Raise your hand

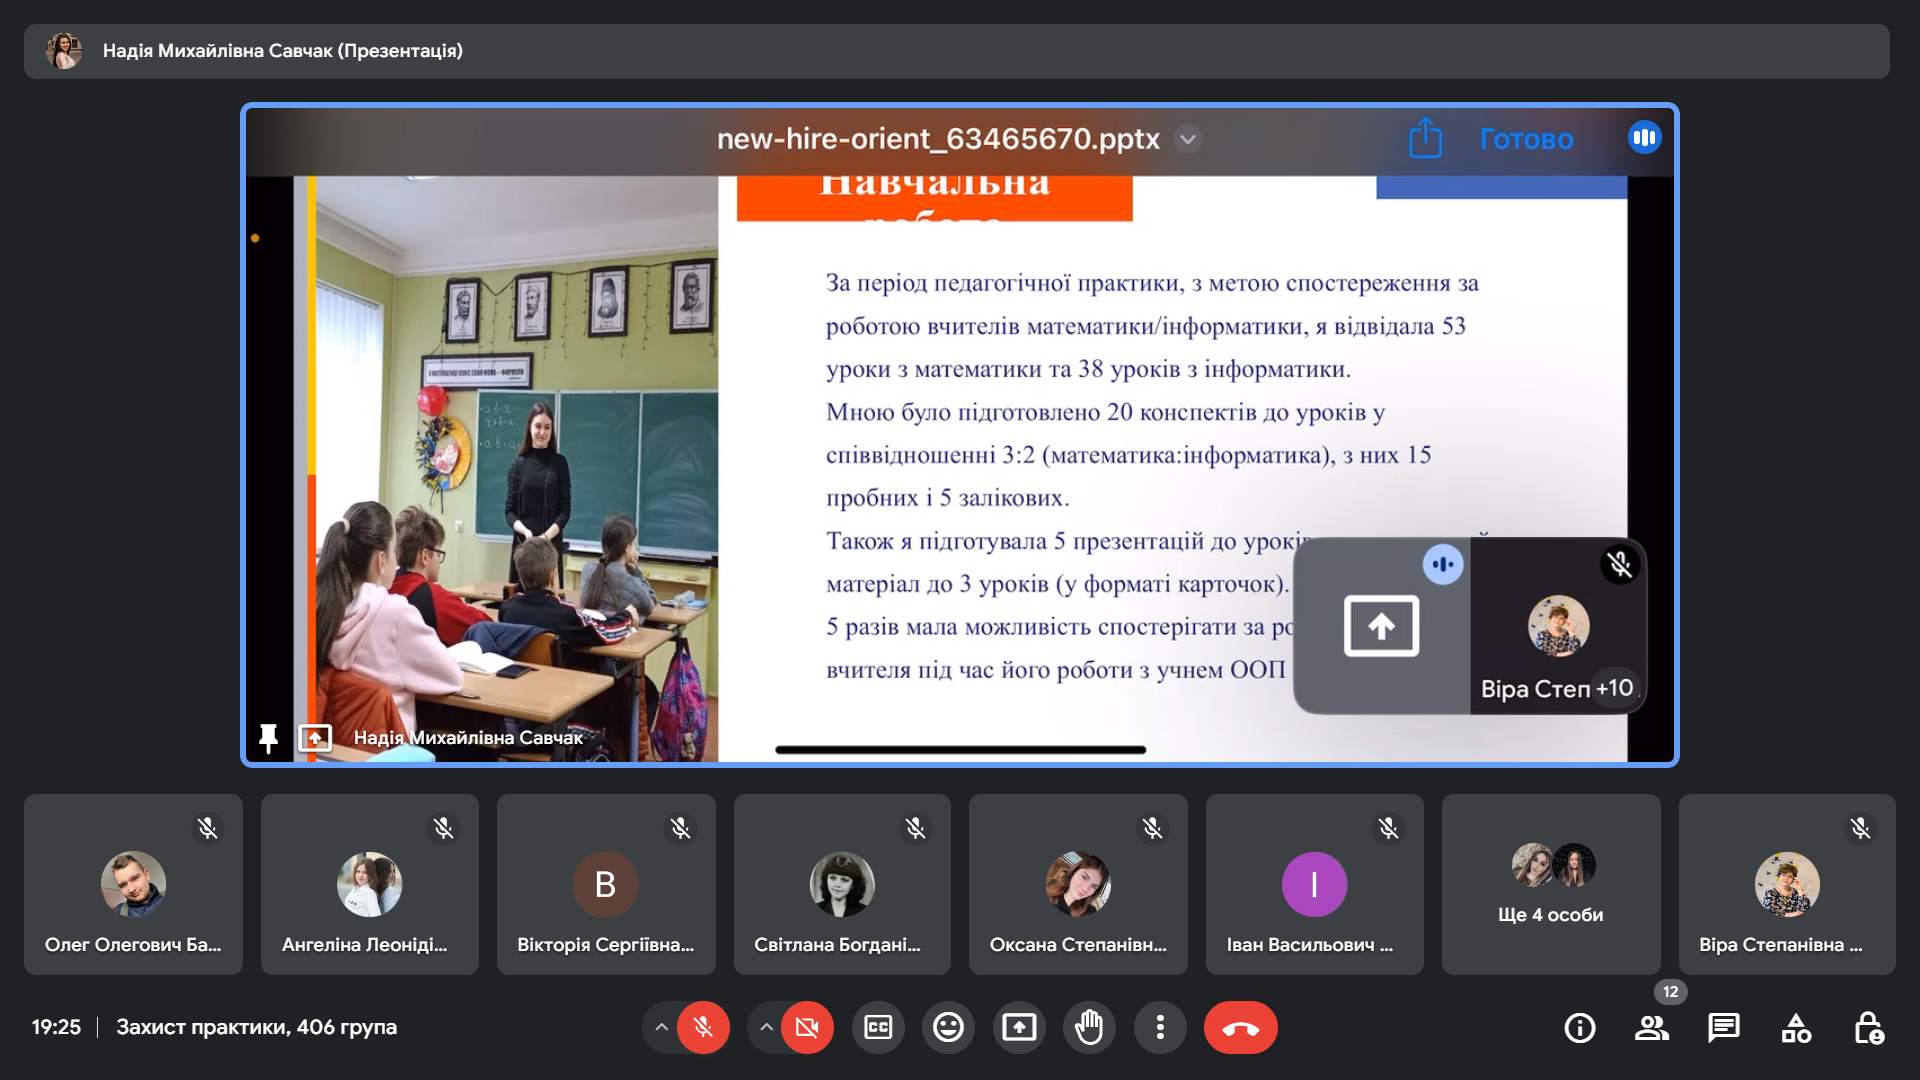tap(1089, 1027)
